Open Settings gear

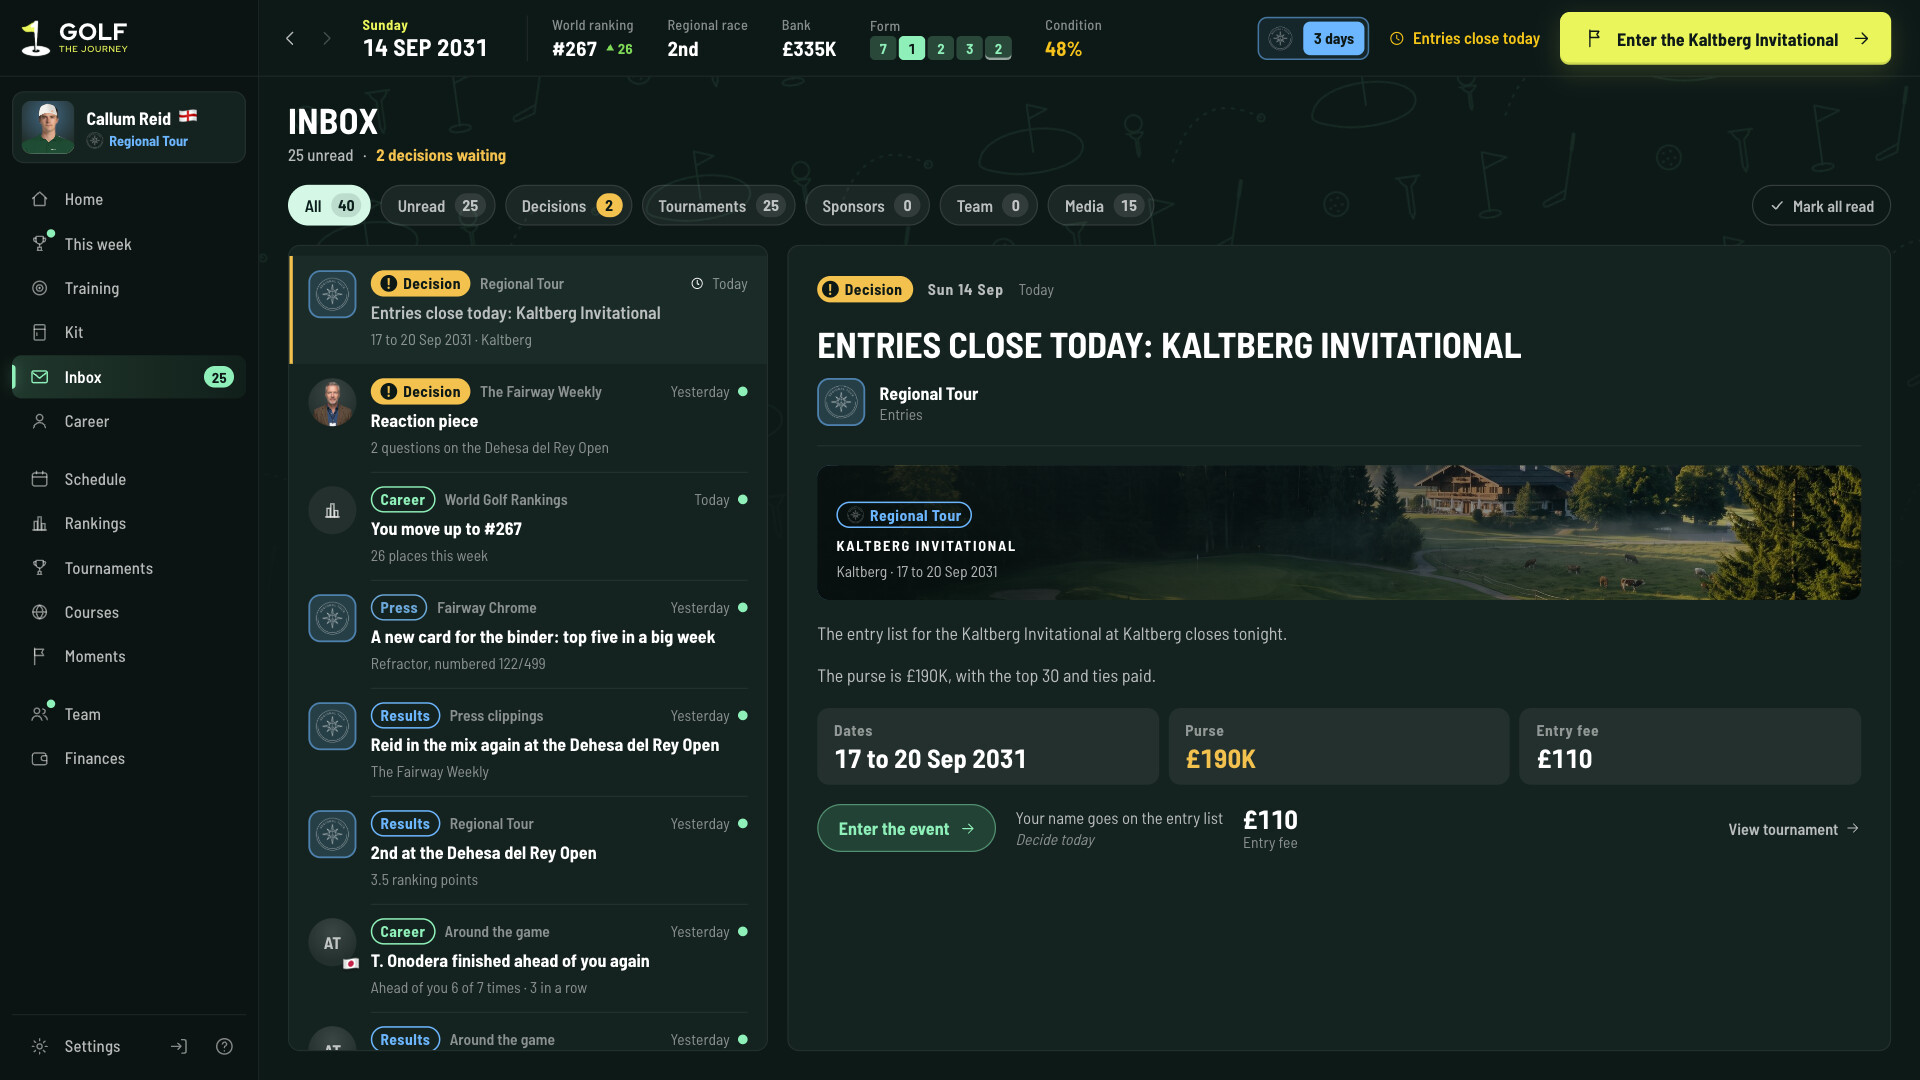tap(76, 1046)
